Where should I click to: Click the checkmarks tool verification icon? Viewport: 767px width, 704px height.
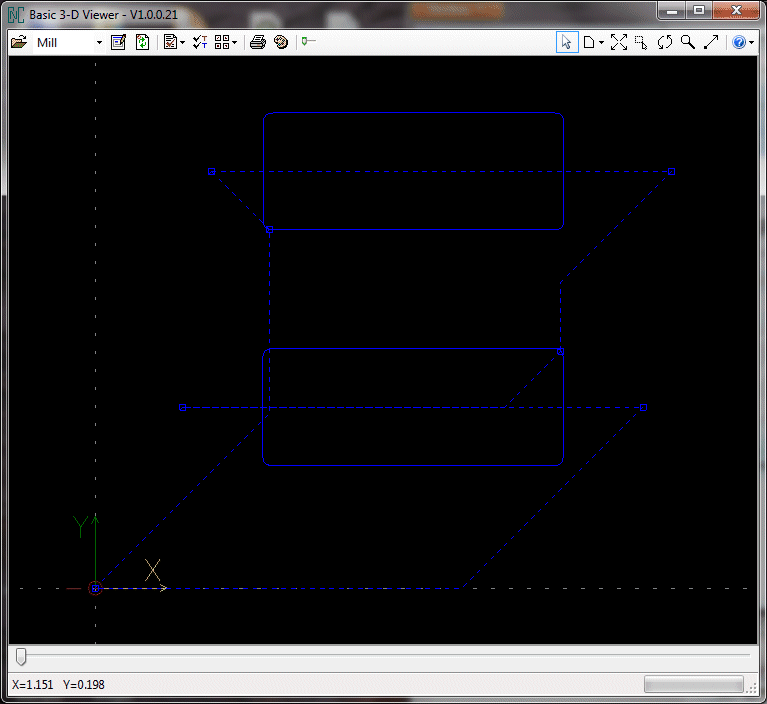(x=198, y=43)
